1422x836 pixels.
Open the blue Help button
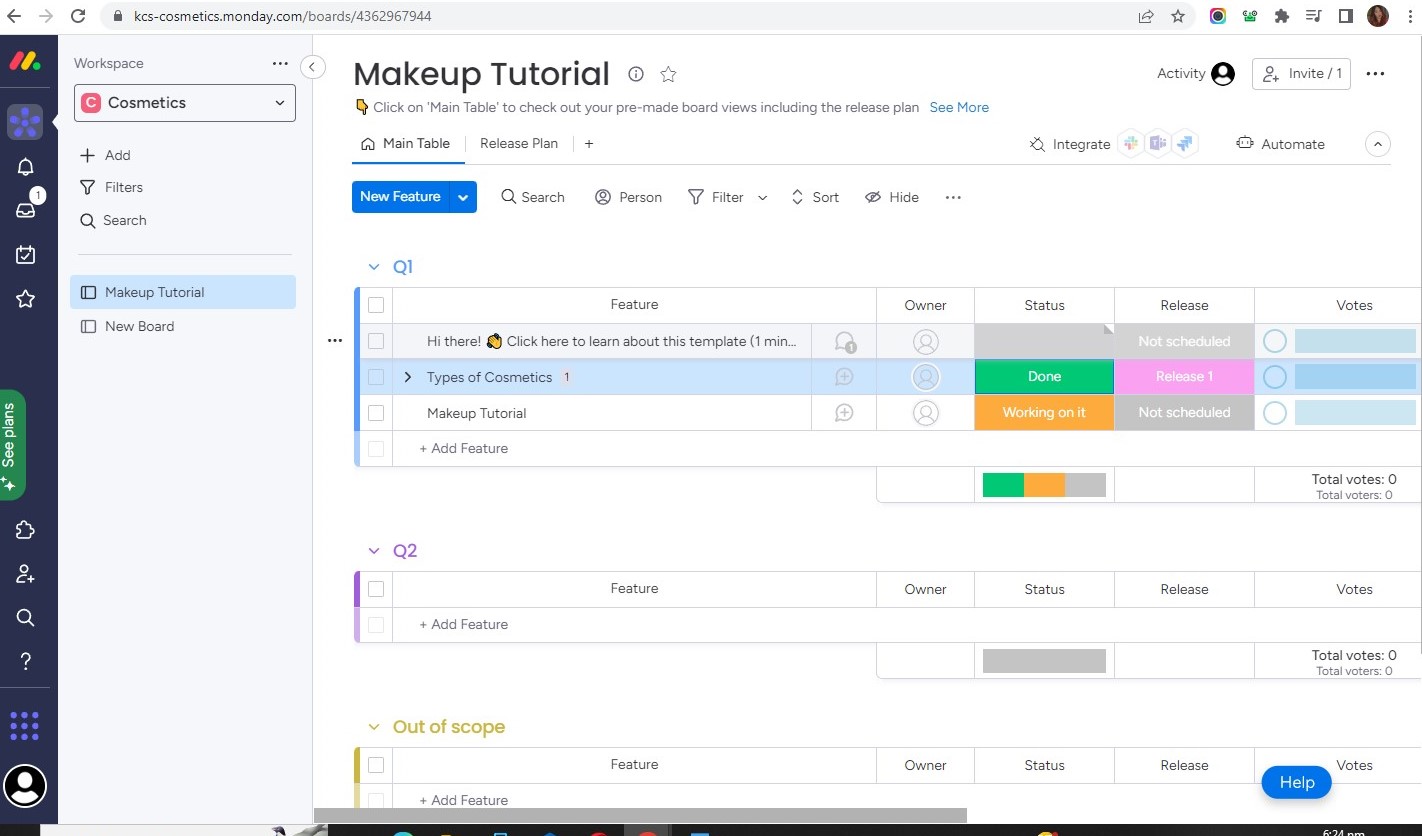point(1296,782)
